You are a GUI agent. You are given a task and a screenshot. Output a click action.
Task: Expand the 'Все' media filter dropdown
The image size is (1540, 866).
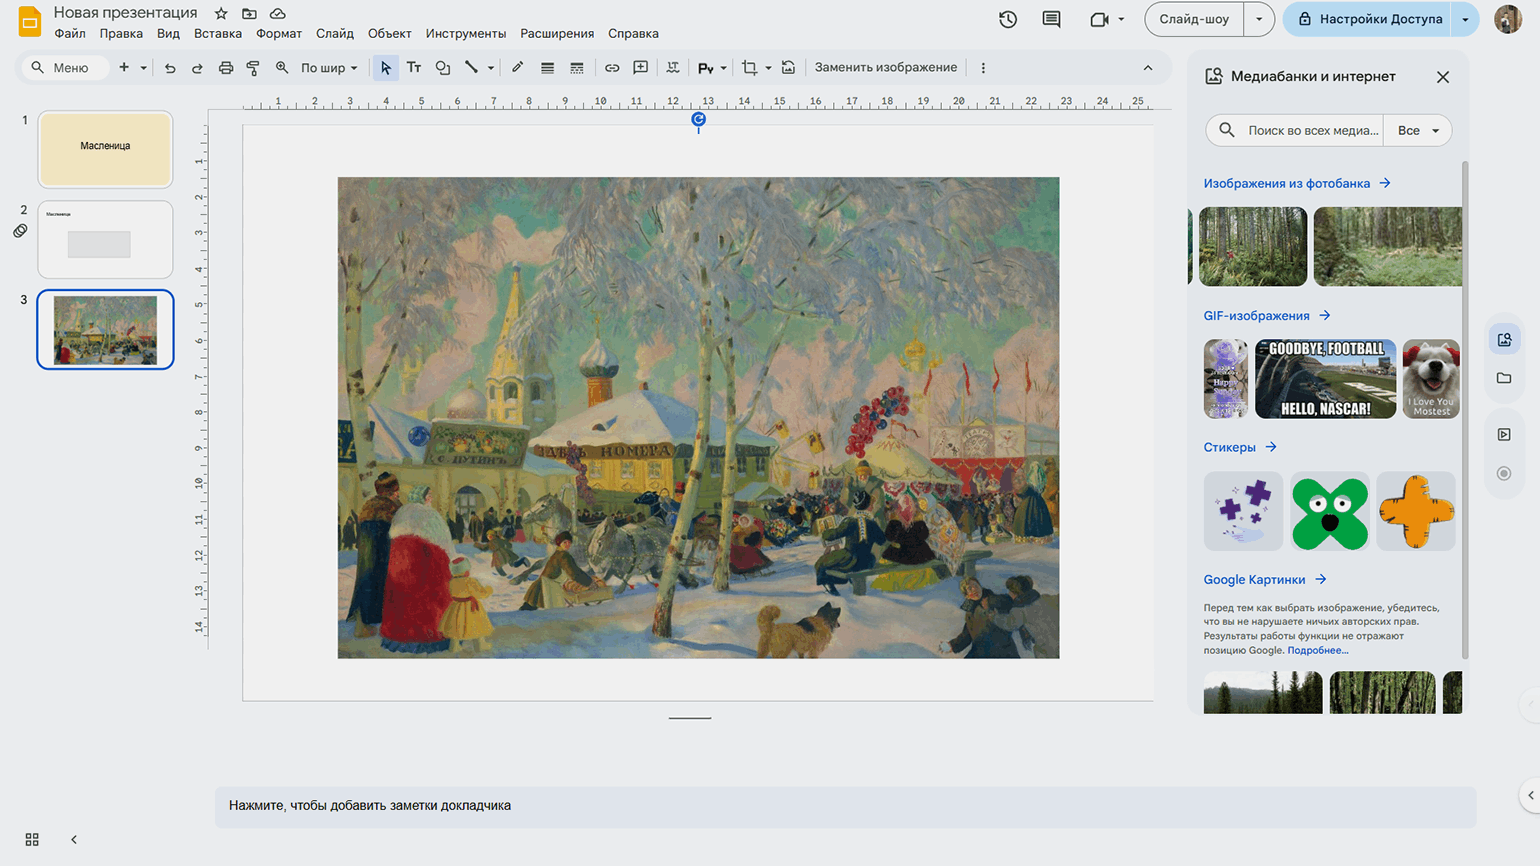(x=1418, y=130)
